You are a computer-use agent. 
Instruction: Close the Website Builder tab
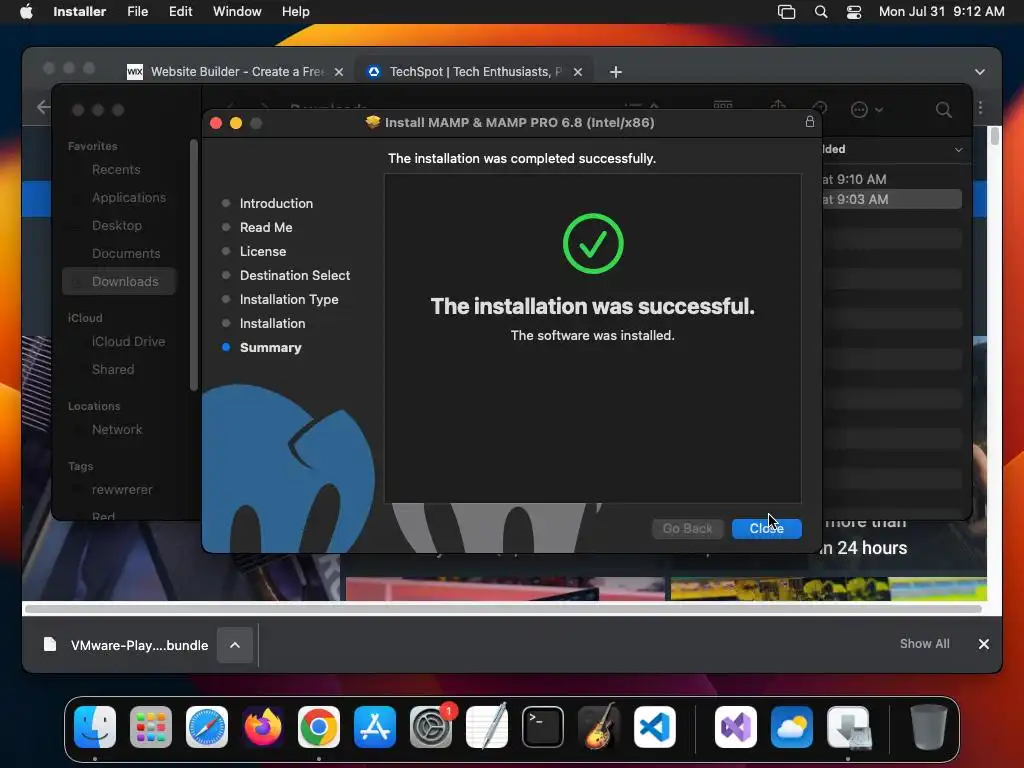[339, 72]
